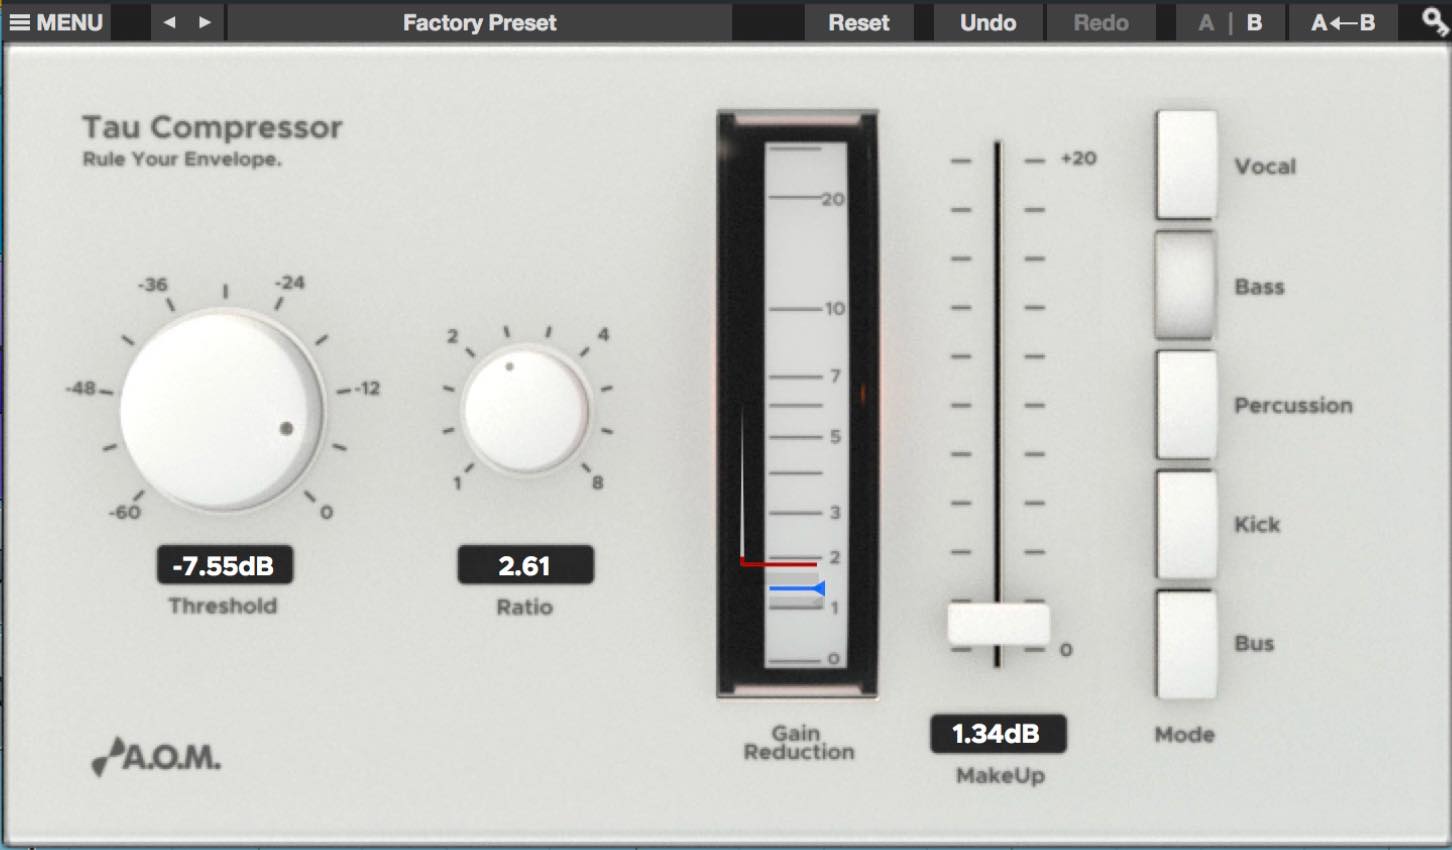Click the A.O.M. logo
The width and height of the screenshot is (1452, 850).
point(156,757)
